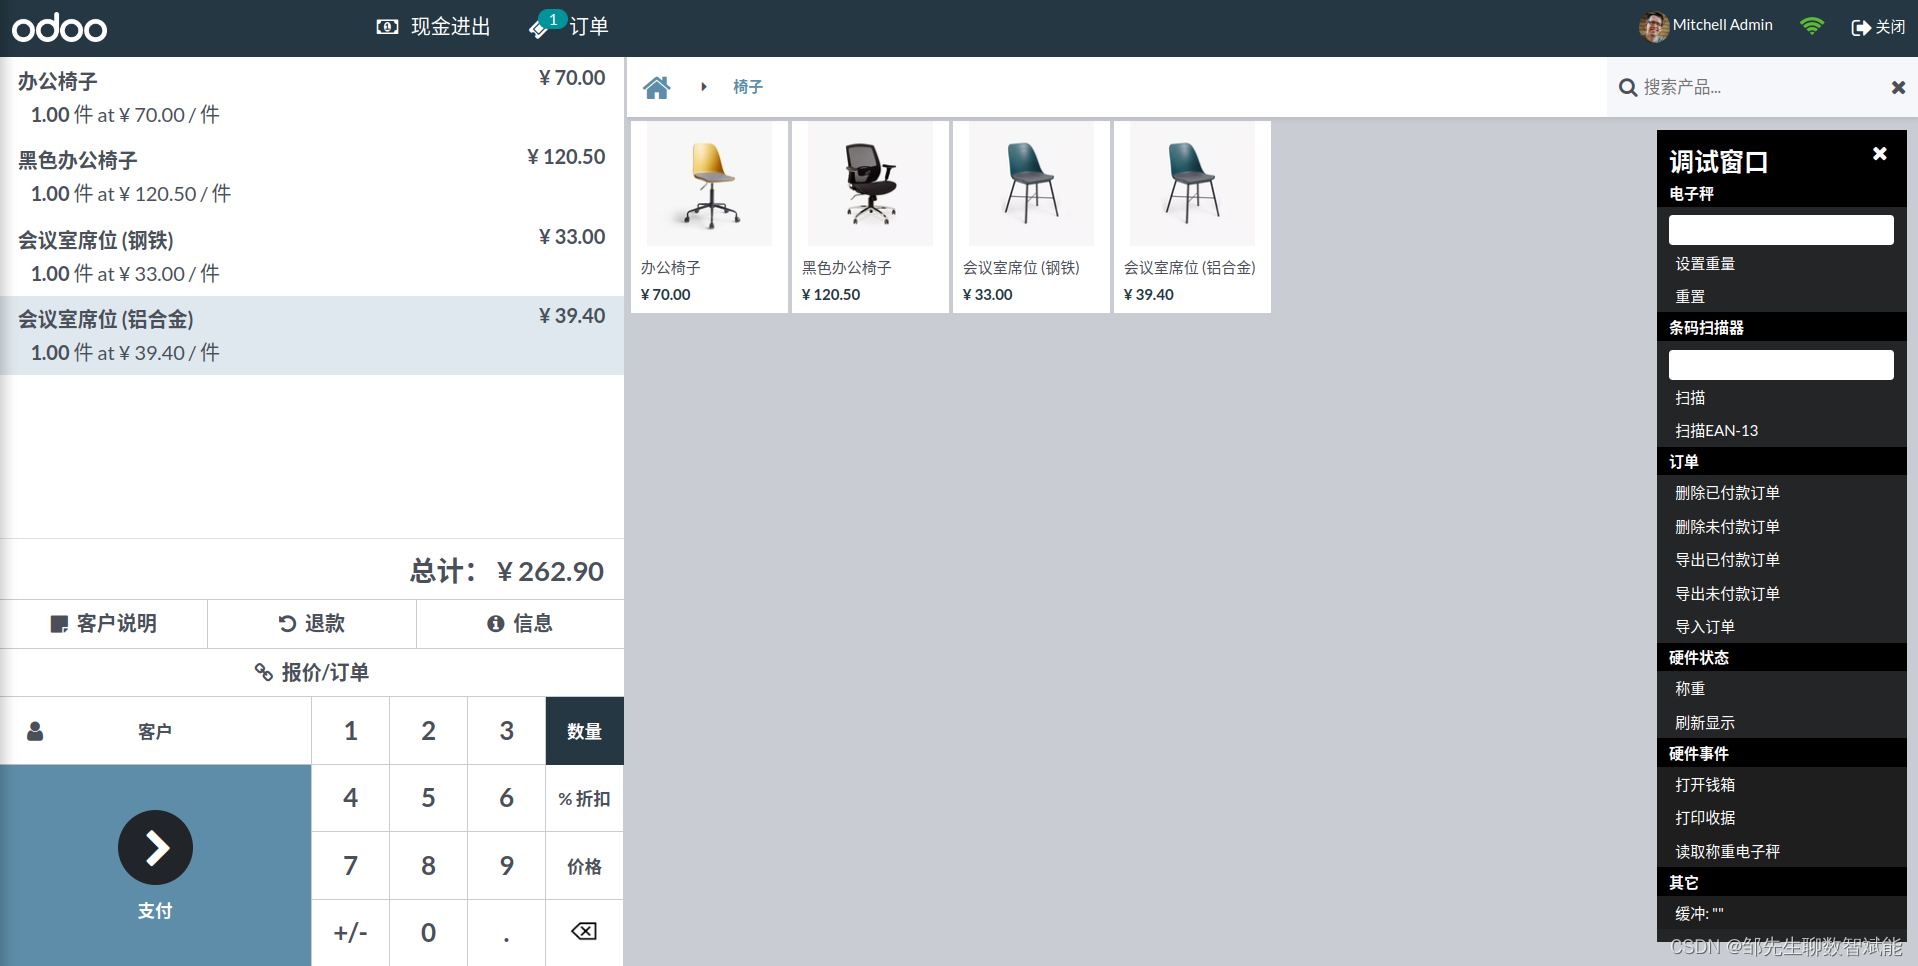Click the 支付 payment arrow button
Screen dimensions: 1918x966
[x=155, y=865]
